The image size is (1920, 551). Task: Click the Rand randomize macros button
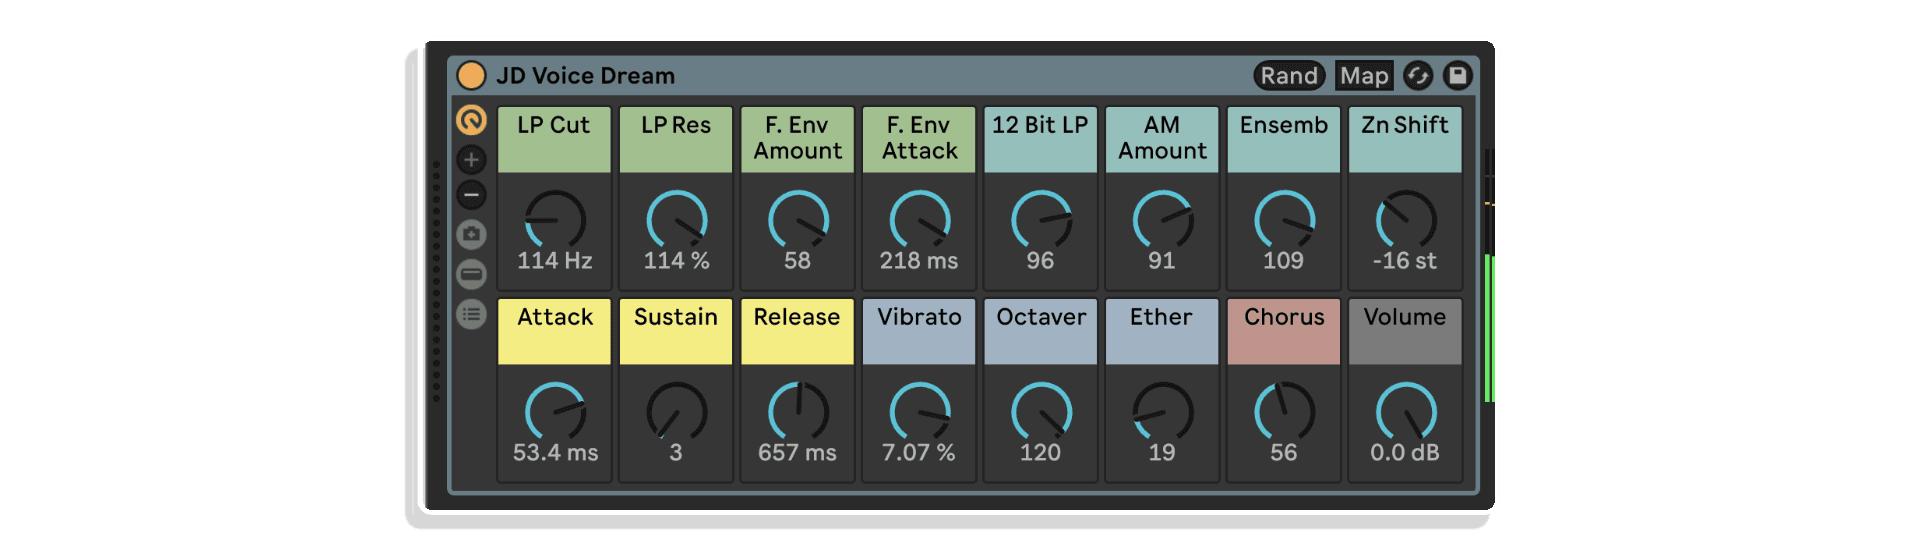point(1289,76)
